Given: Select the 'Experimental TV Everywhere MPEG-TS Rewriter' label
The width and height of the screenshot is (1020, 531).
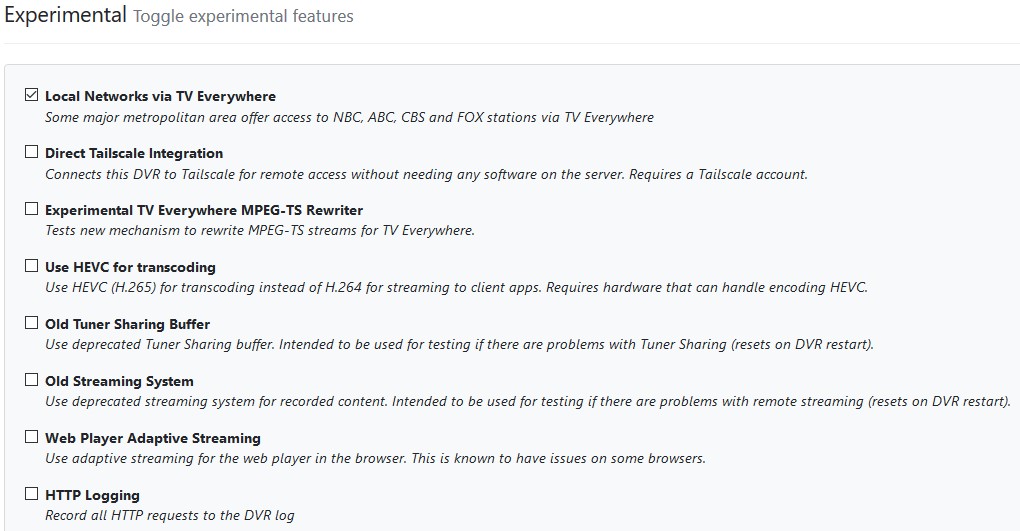Looking at the screenshot, I should 204,211.
